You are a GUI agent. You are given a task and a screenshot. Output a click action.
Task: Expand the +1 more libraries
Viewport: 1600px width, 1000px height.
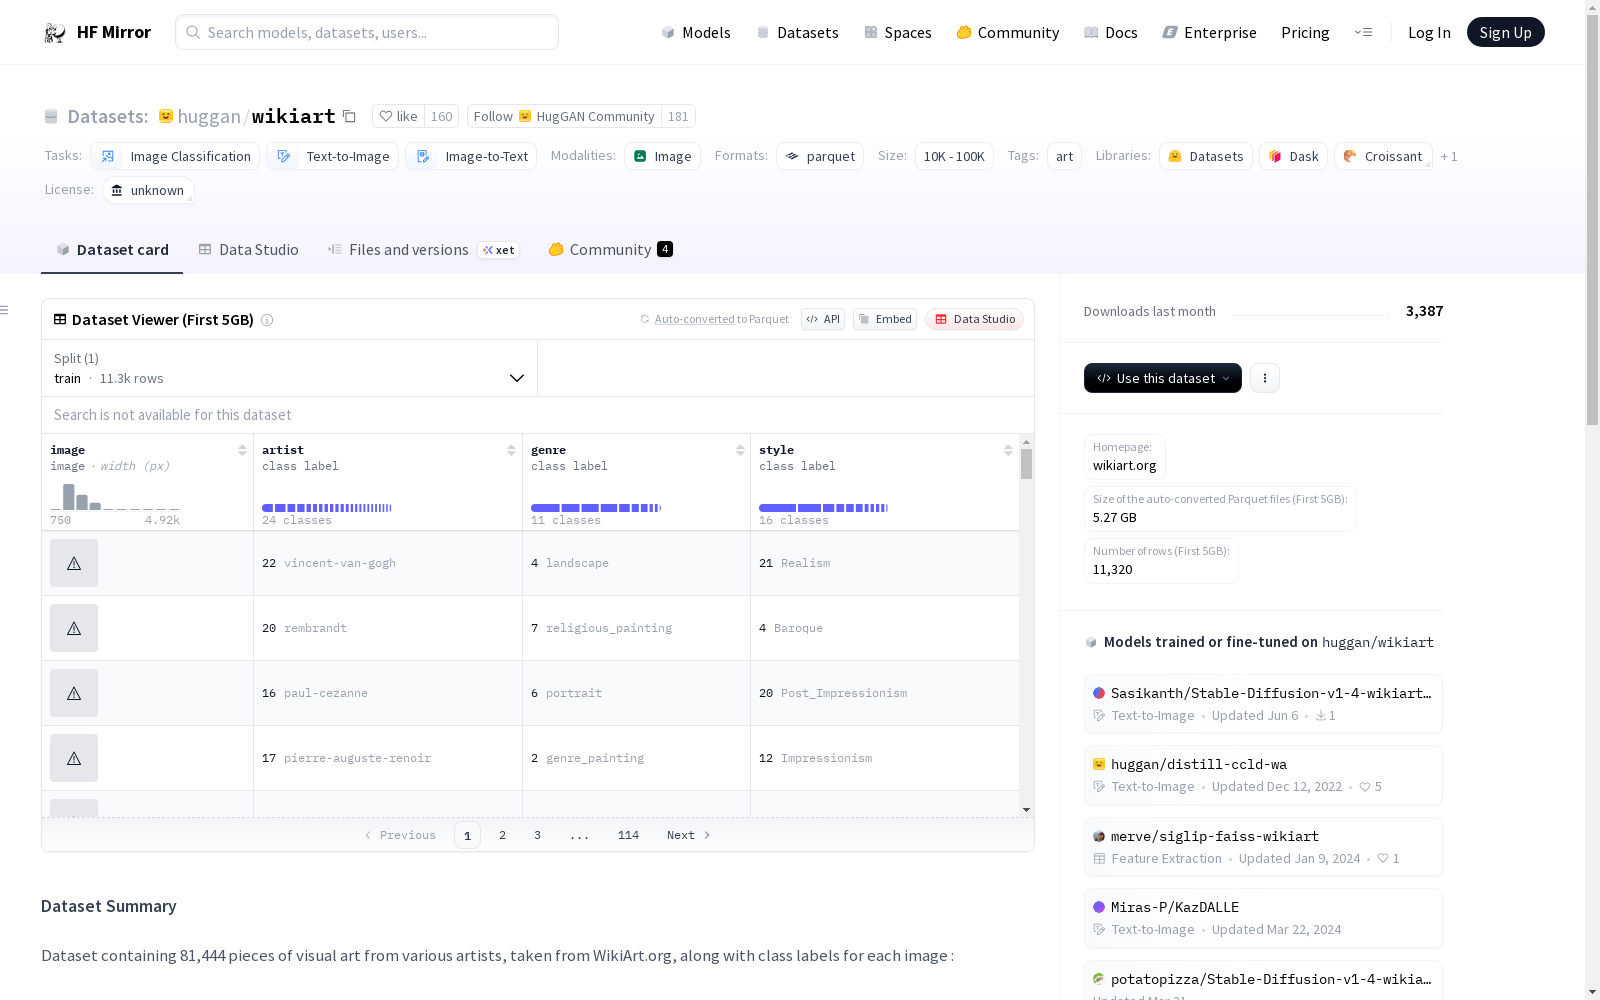1449,157
